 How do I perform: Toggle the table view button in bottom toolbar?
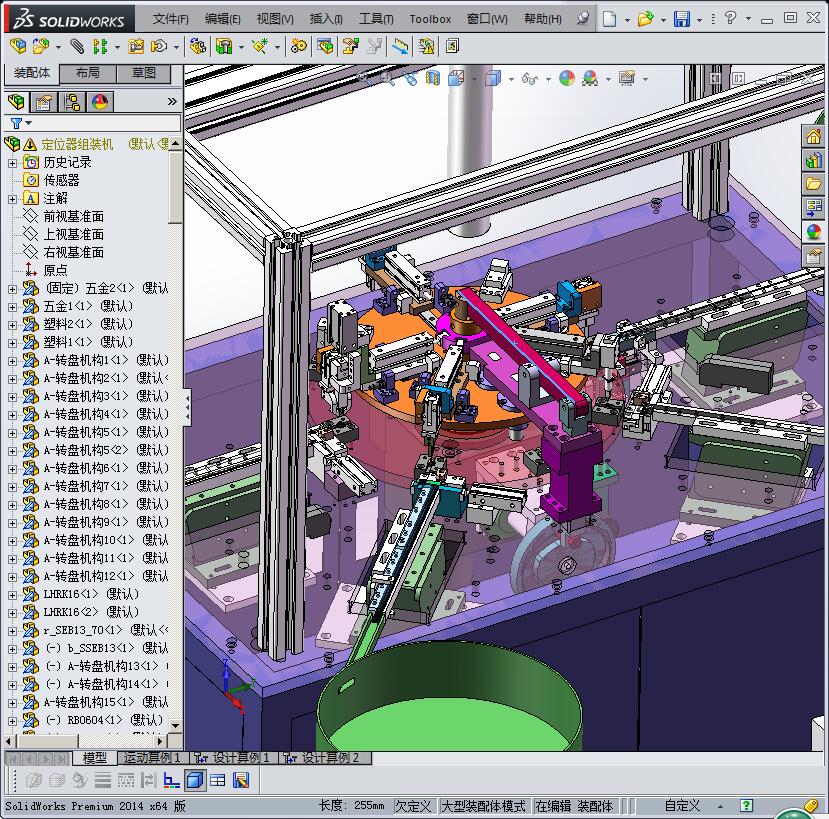click(217, 780)
